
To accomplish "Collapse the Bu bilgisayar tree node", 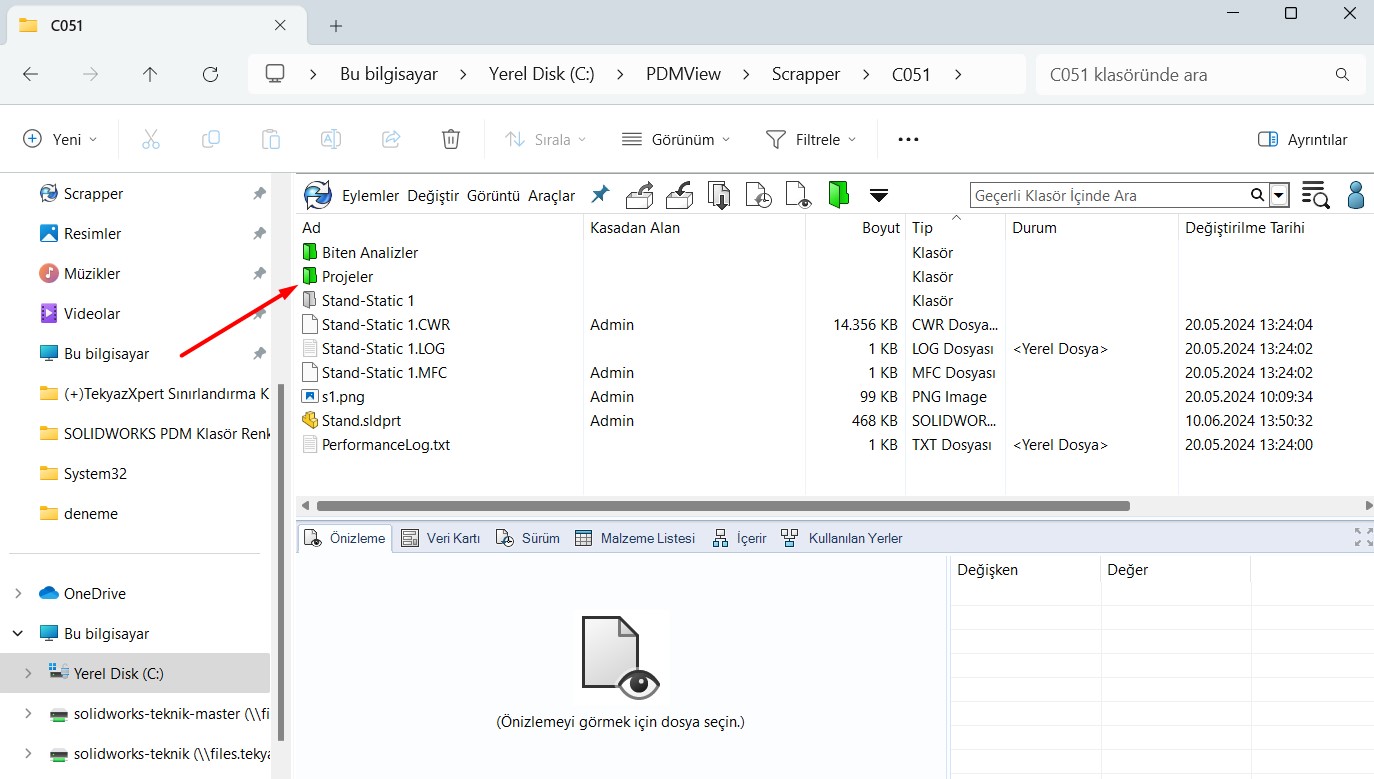I will pyautogui.click(x=18, y=633).
